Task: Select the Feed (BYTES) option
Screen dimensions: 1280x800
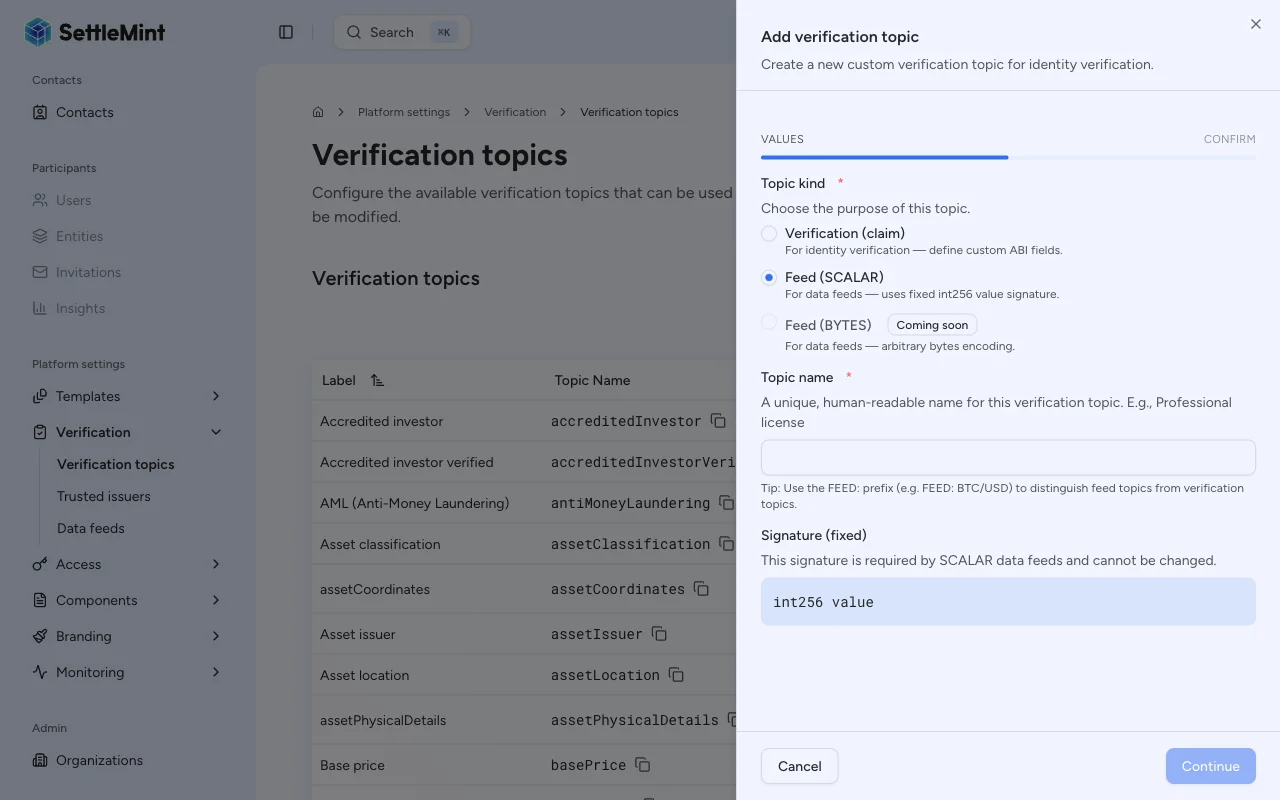Action: tap(769, 324)
